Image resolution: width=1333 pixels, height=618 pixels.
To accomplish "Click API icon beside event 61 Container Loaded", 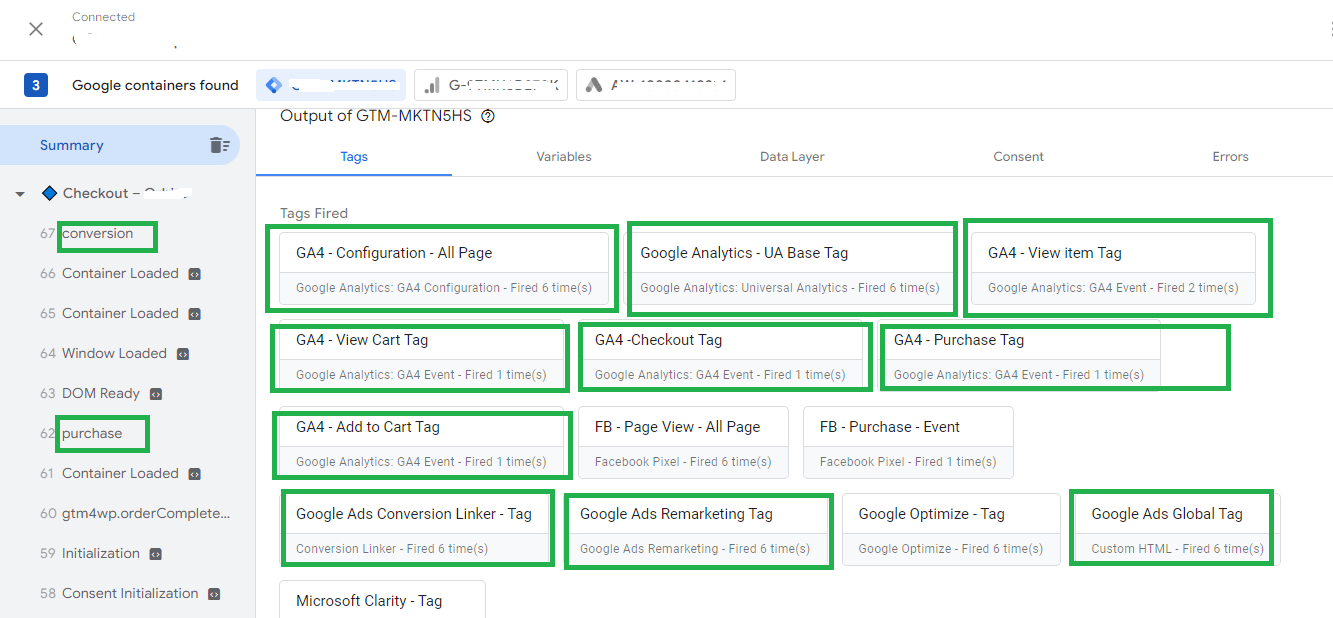I will tap(195, 473).
